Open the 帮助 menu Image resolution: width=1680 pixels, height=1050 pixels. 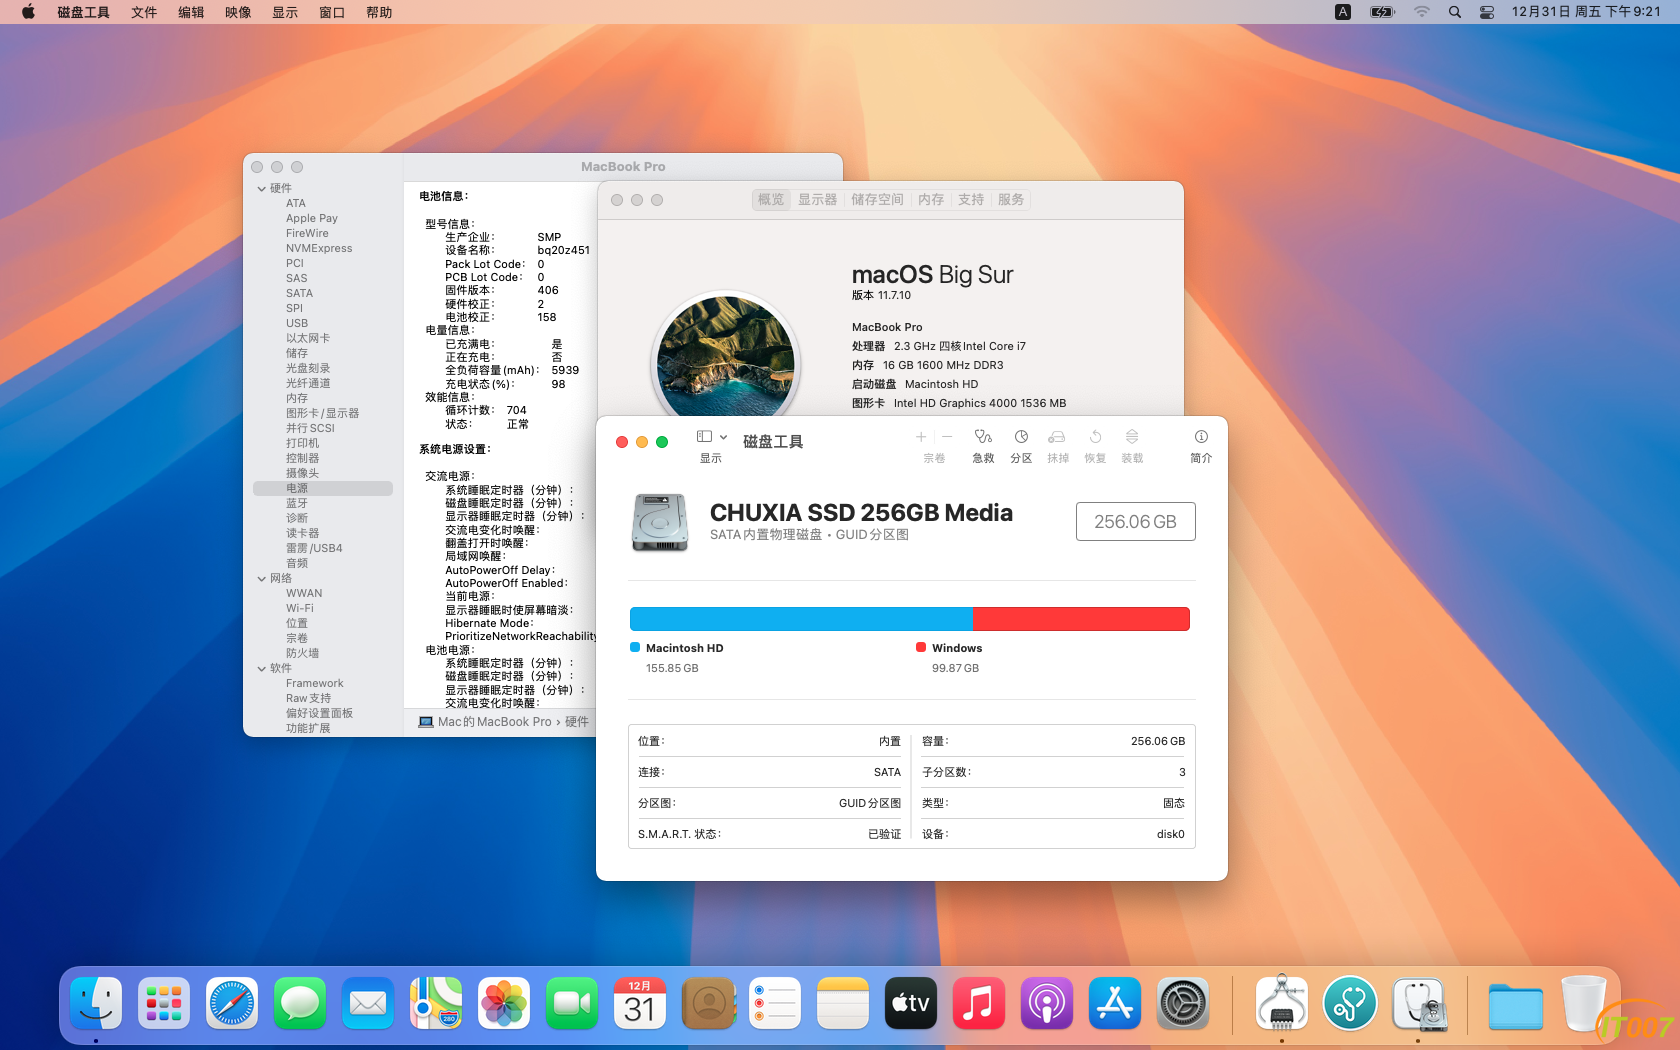(379, 12)
